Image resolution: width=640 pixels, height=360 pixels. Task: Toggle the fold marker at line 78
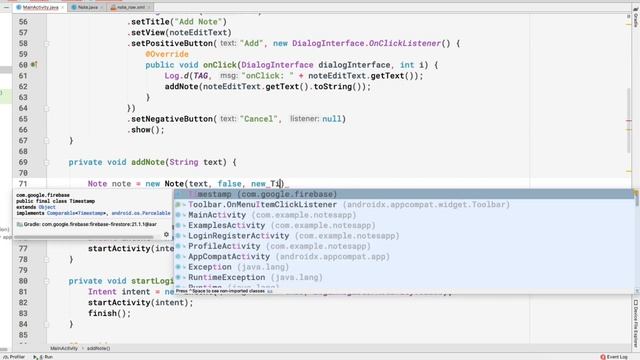[x=46, y=259]
